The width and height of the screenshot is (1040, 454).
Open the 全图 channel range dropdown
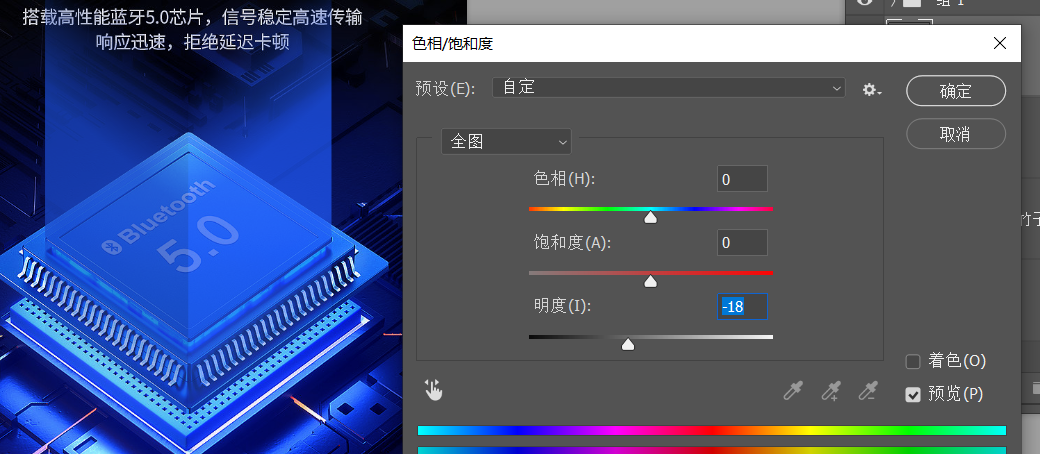[x=506, y=141]
